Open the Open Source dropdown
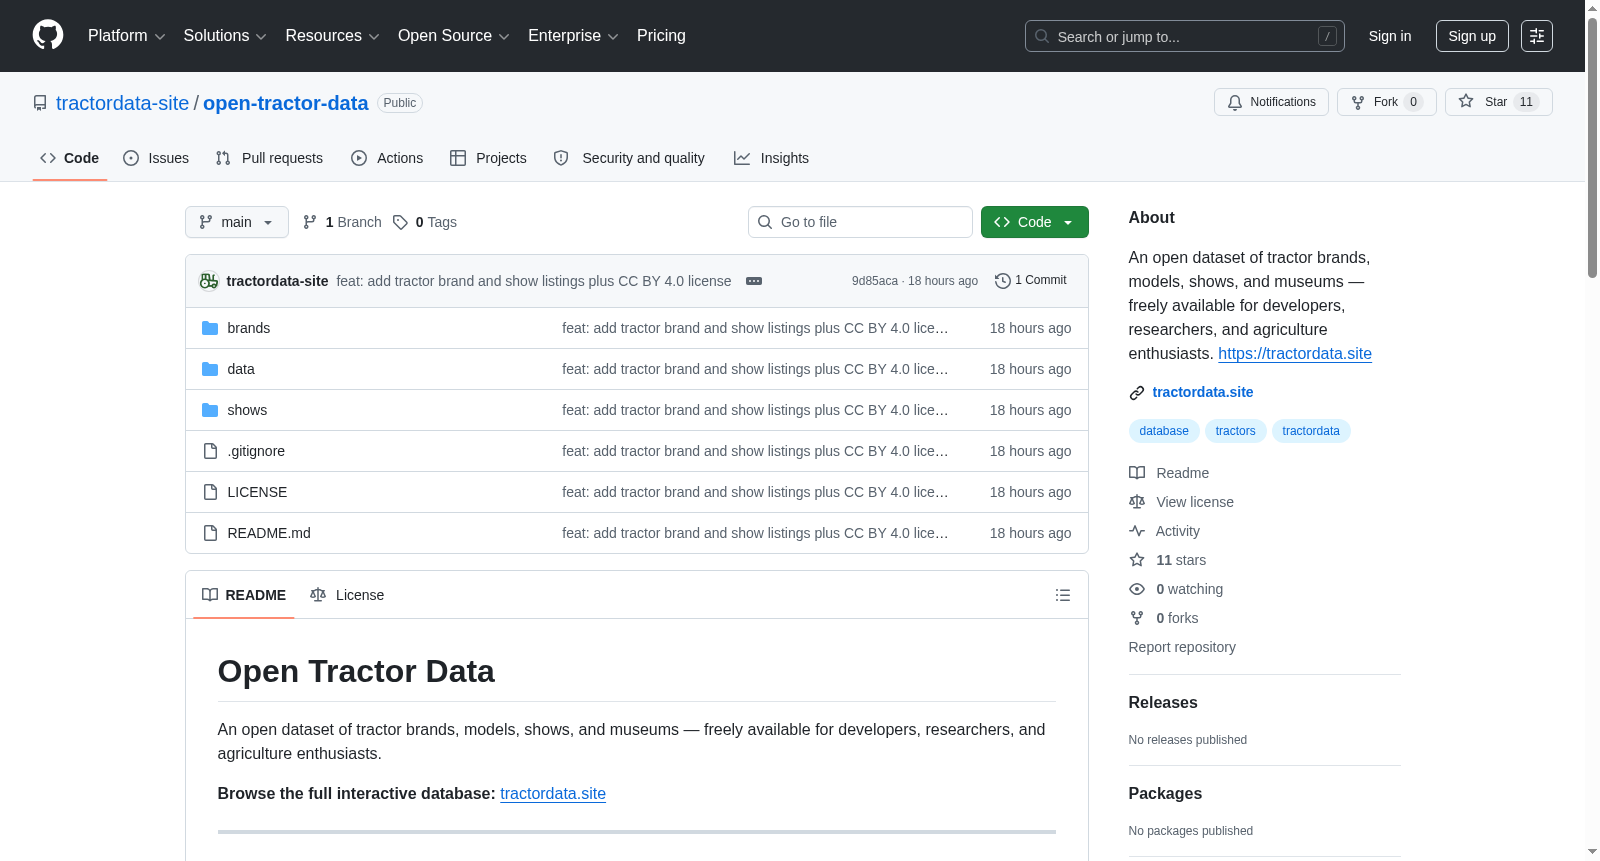This screenshot has height=861, width=1600. 454,36
